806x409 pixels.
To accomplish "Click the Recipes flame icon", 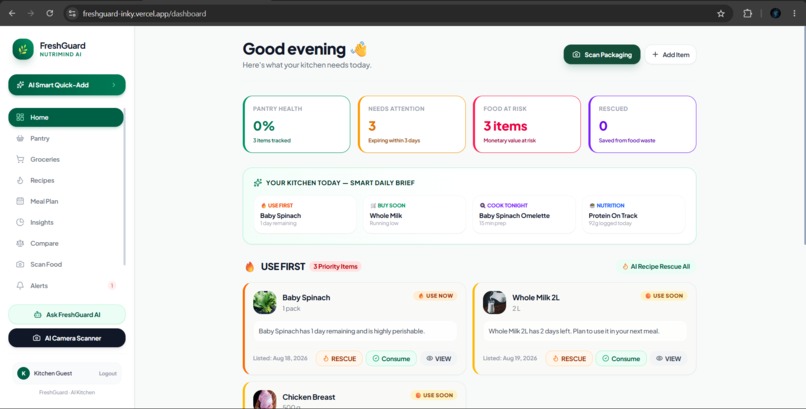I will click(20, 180).
